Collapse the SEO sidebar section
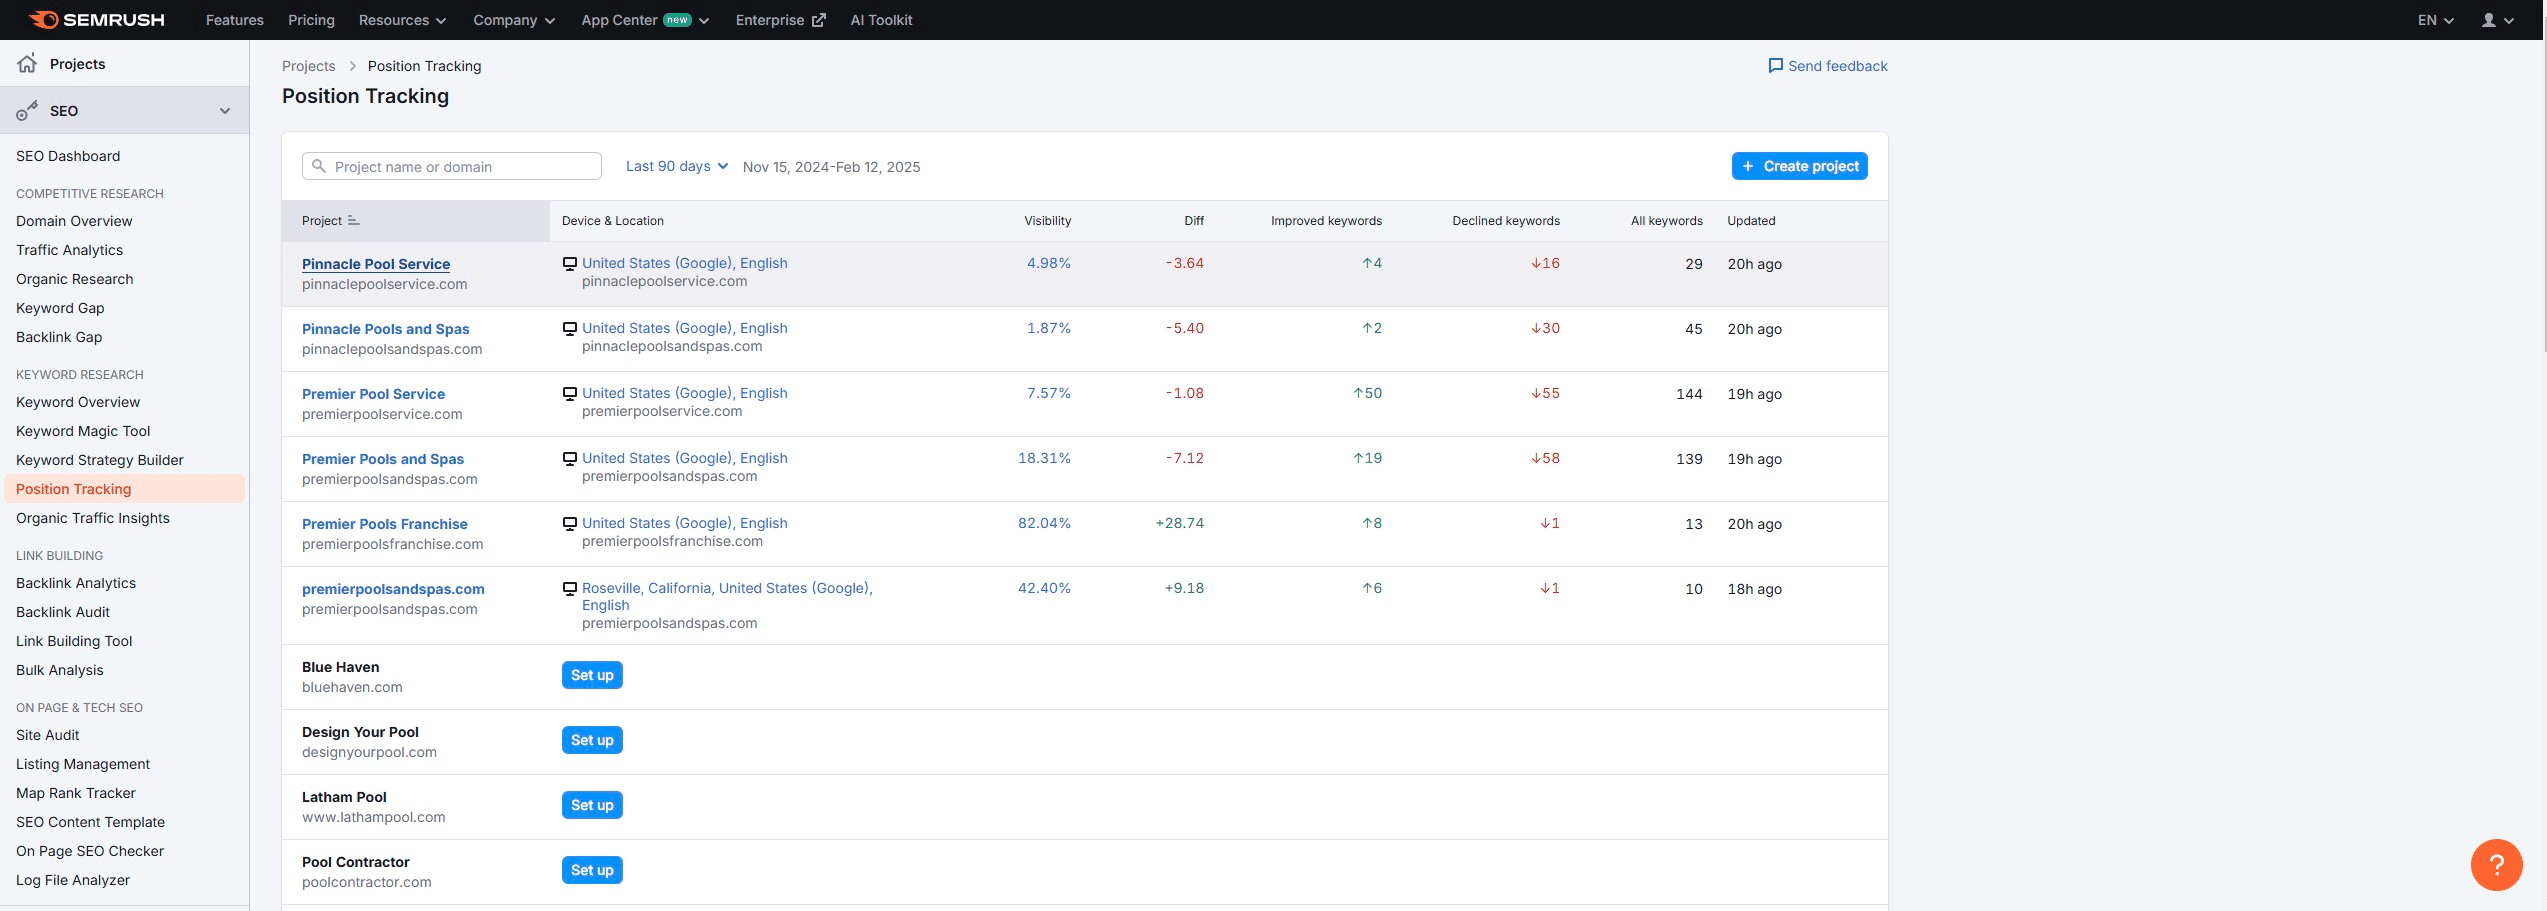The image size is (2547, 911). pos(225,111)
